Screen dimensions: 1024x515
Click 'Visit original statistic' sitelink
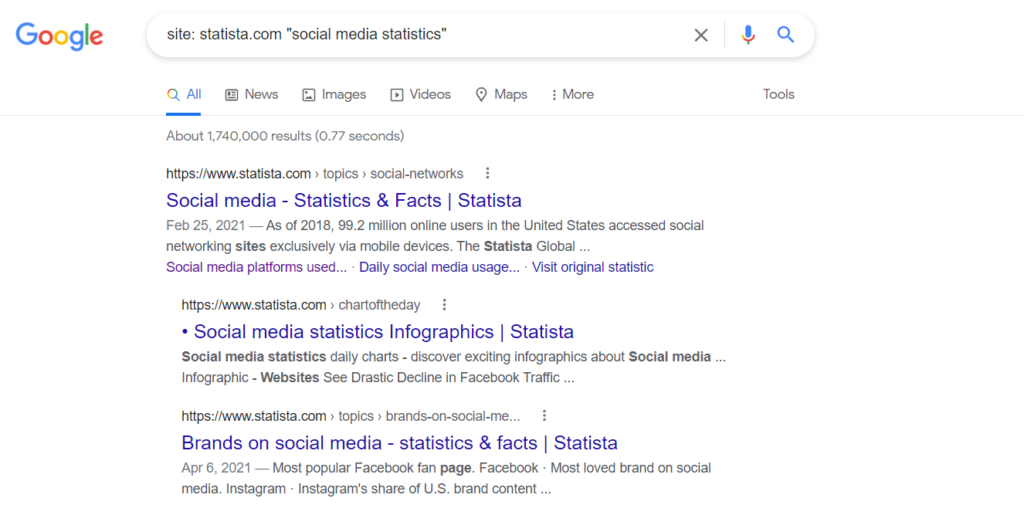click(x=592, y=267)
